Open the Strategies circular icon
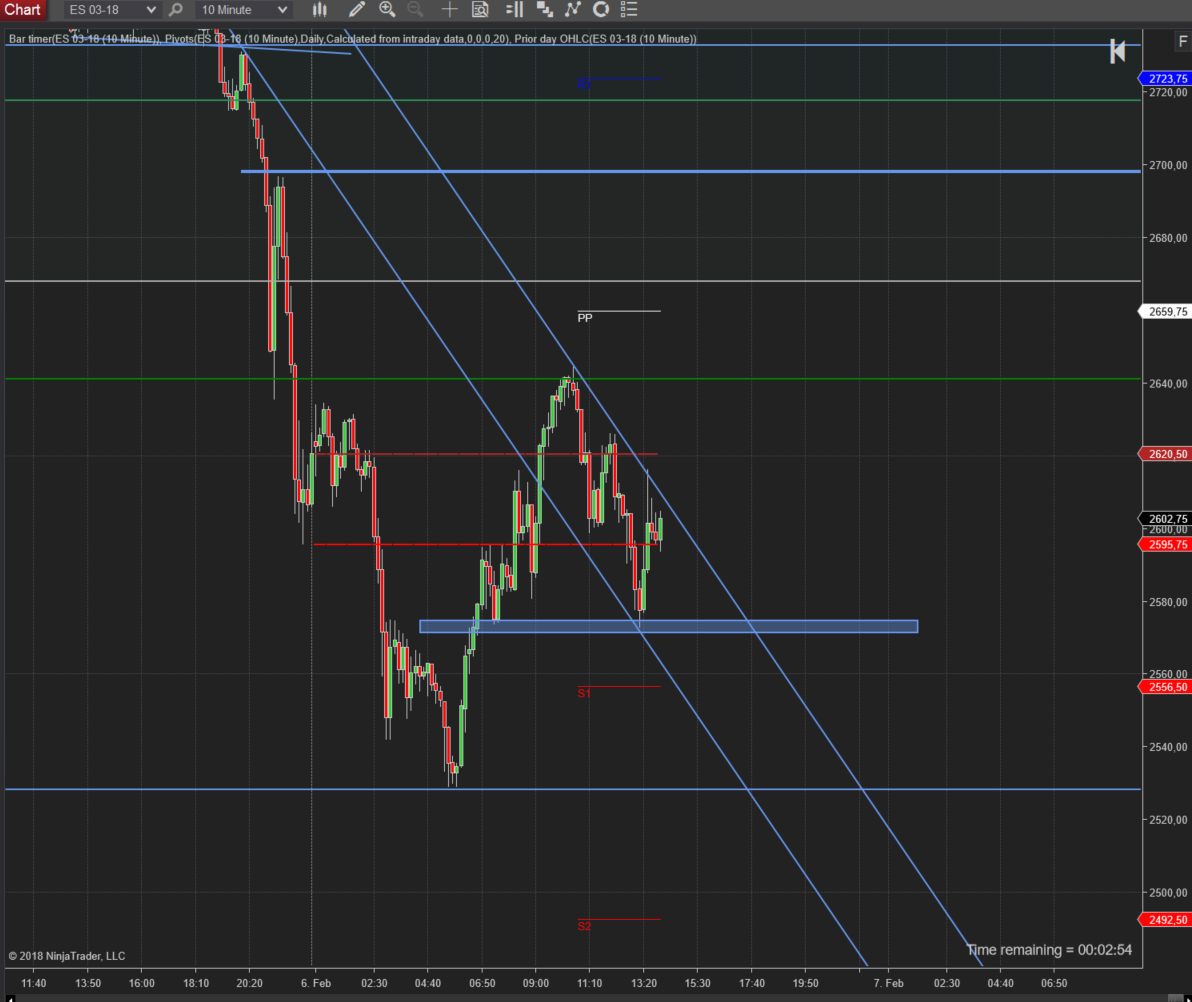Viewport: 1192px width, 1002px height. [x=601, y=10]
